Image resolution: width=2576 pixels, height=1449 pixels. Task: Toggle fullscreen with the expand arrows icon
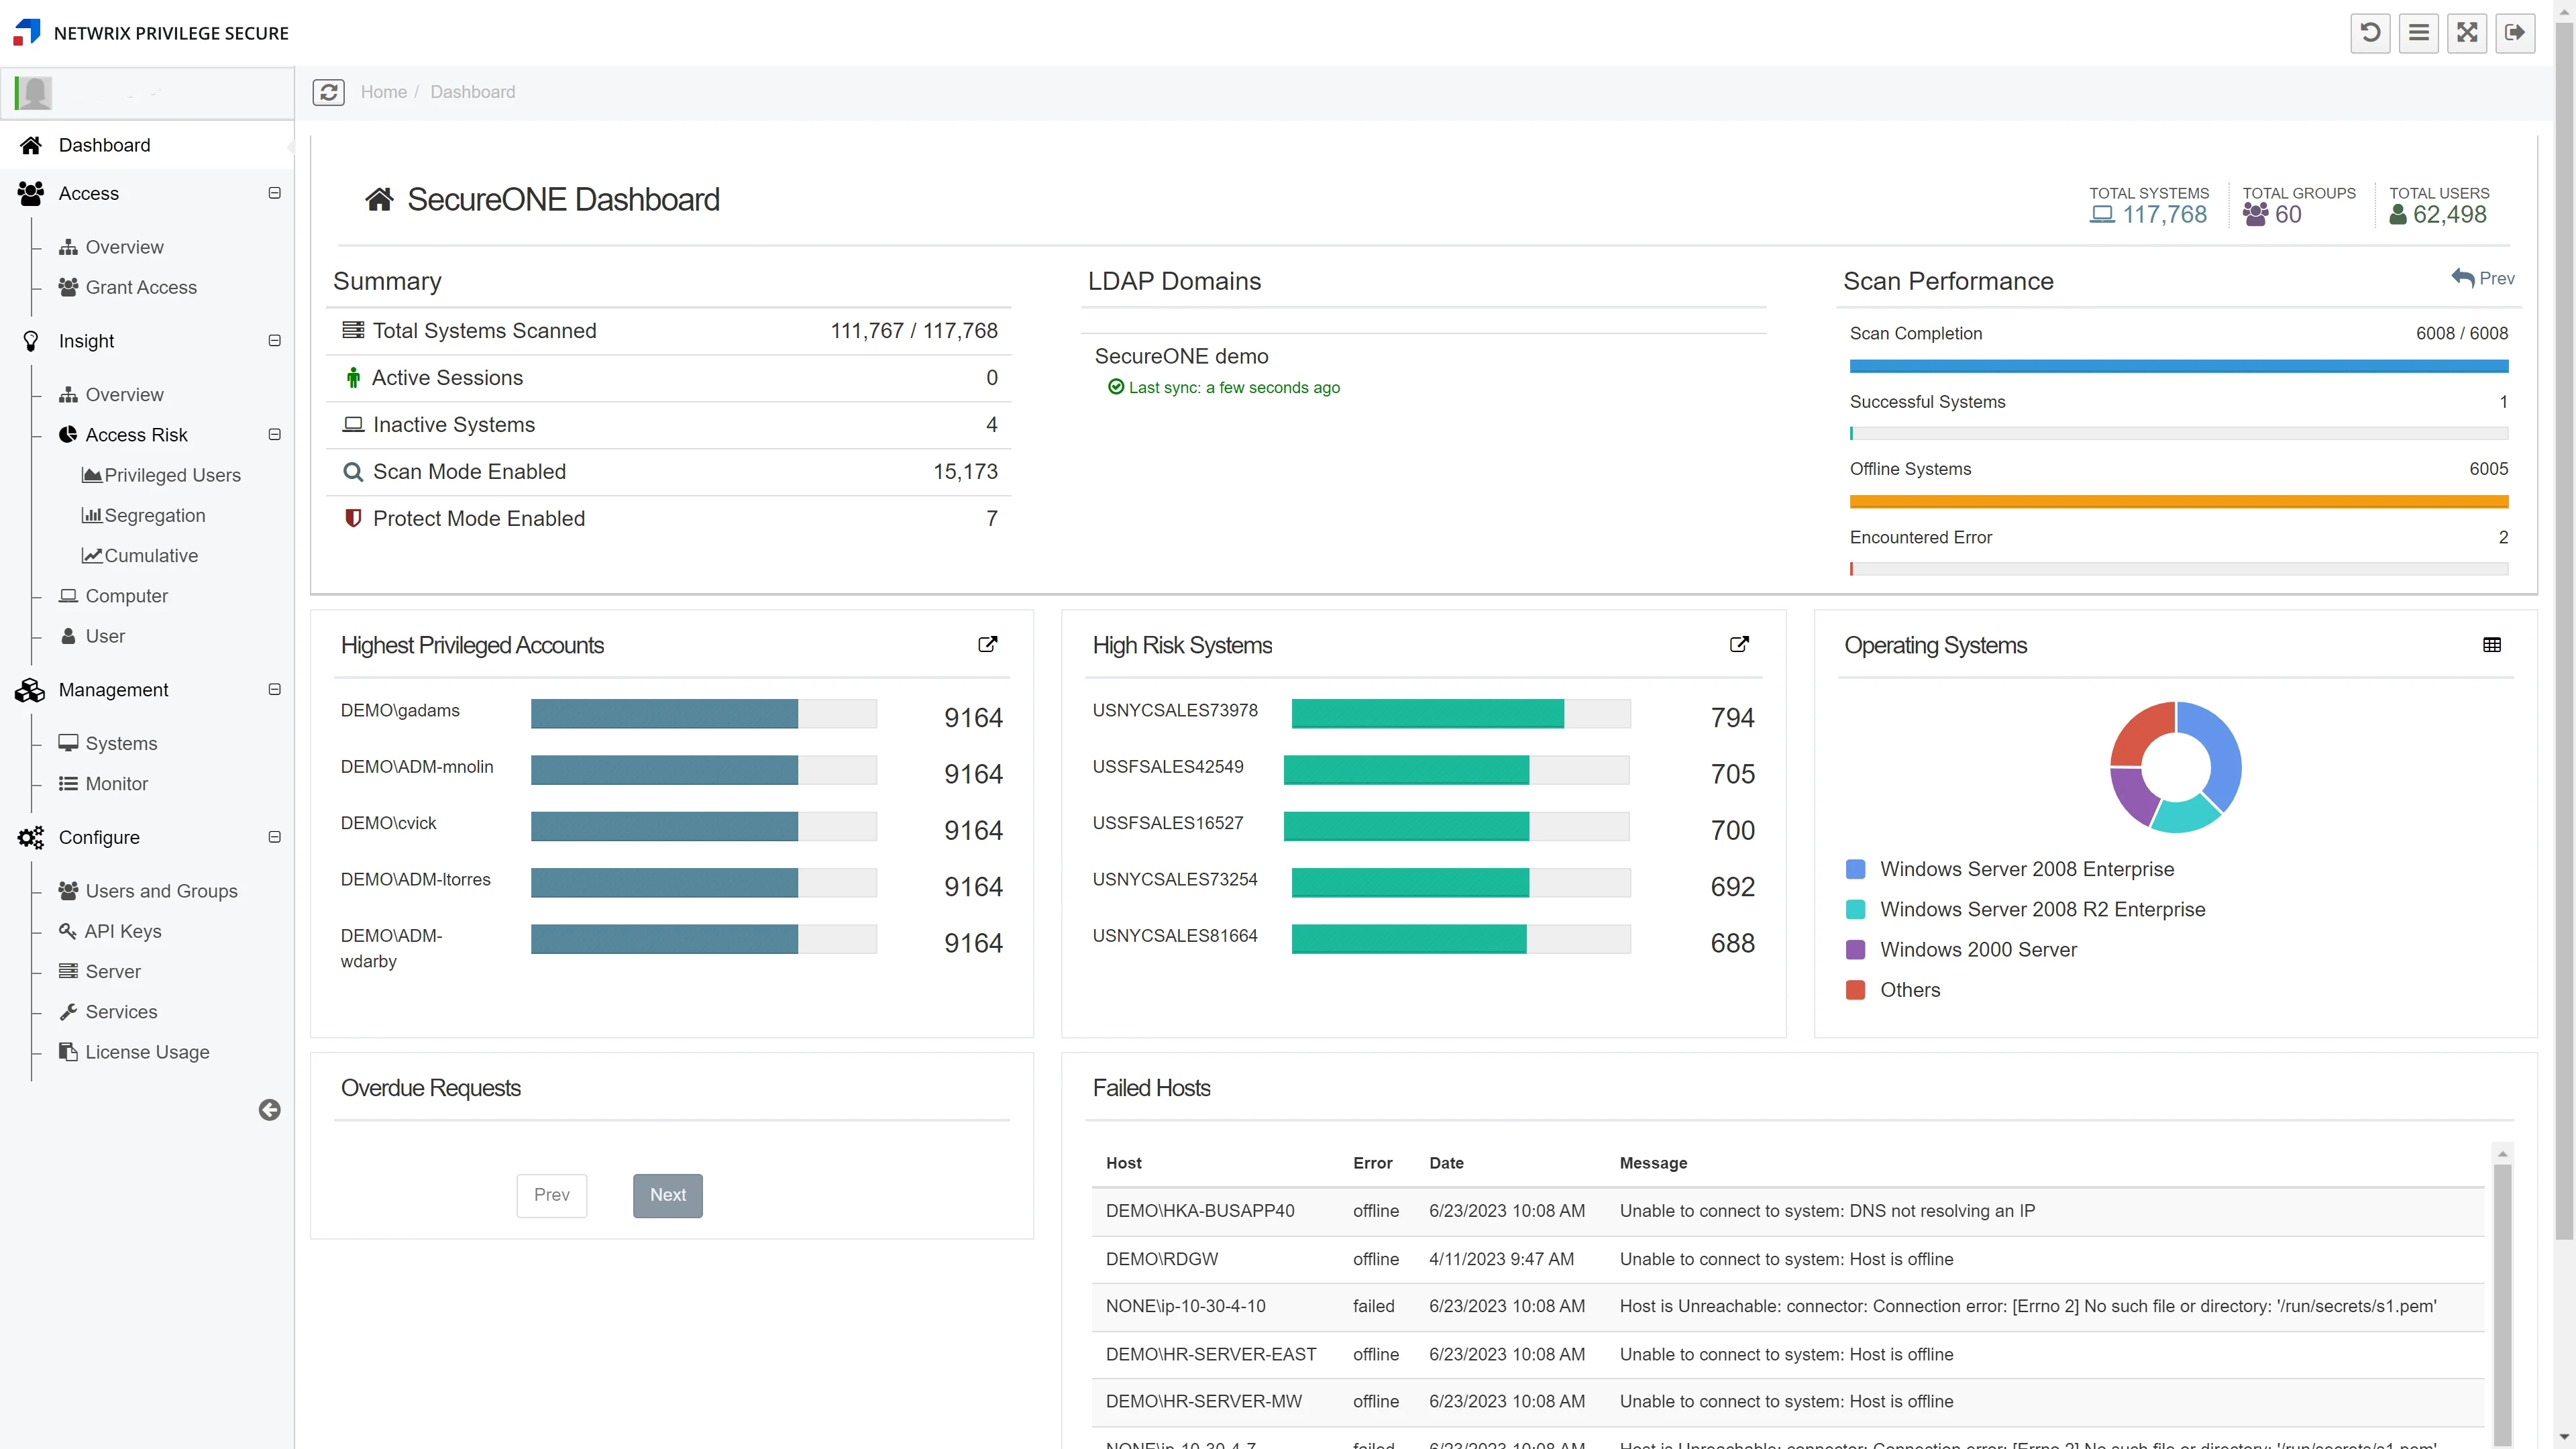point(2467,33)
